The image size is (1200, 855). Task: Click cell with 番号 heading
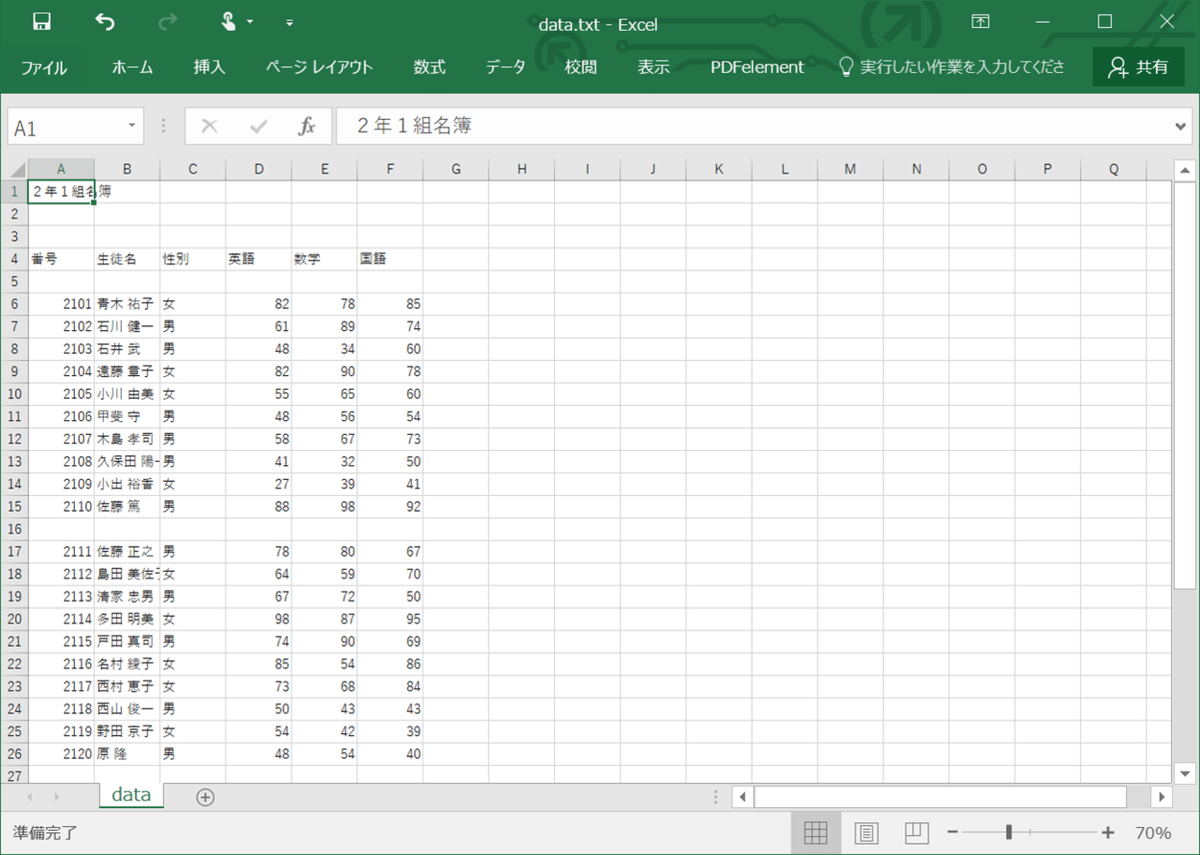click(x=61, y=258)
